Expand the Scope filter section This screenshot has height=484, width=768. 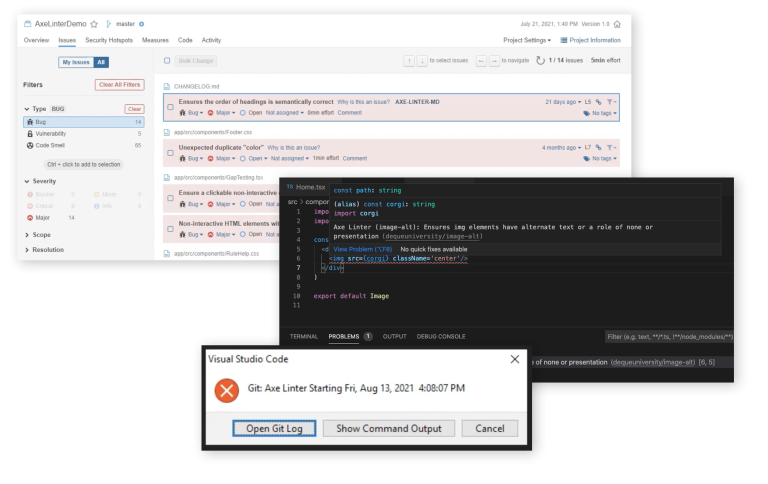(x=41, y=234)
